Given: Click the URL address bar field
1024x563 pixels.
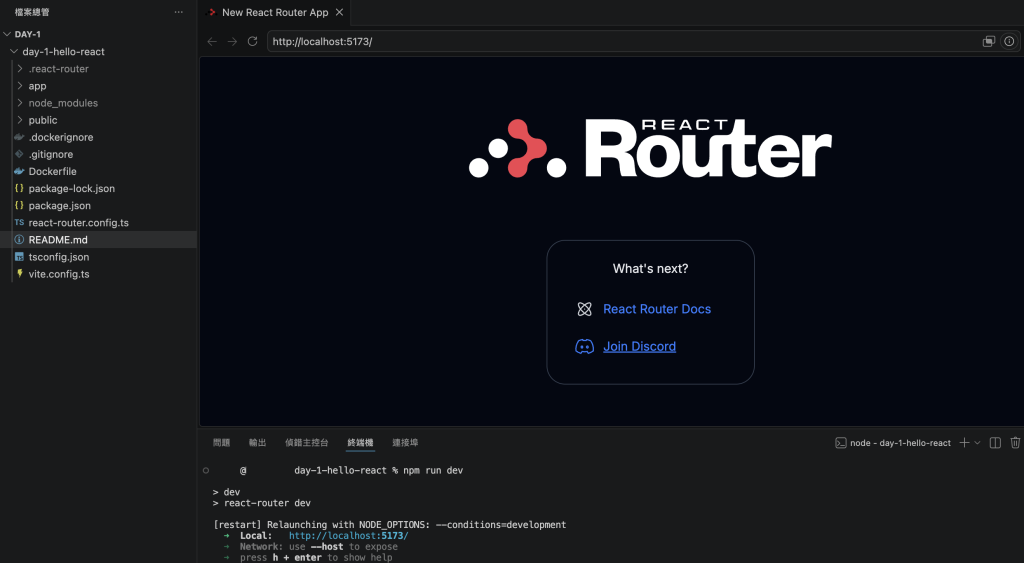Looking at the screenshot, I should 622,41.
